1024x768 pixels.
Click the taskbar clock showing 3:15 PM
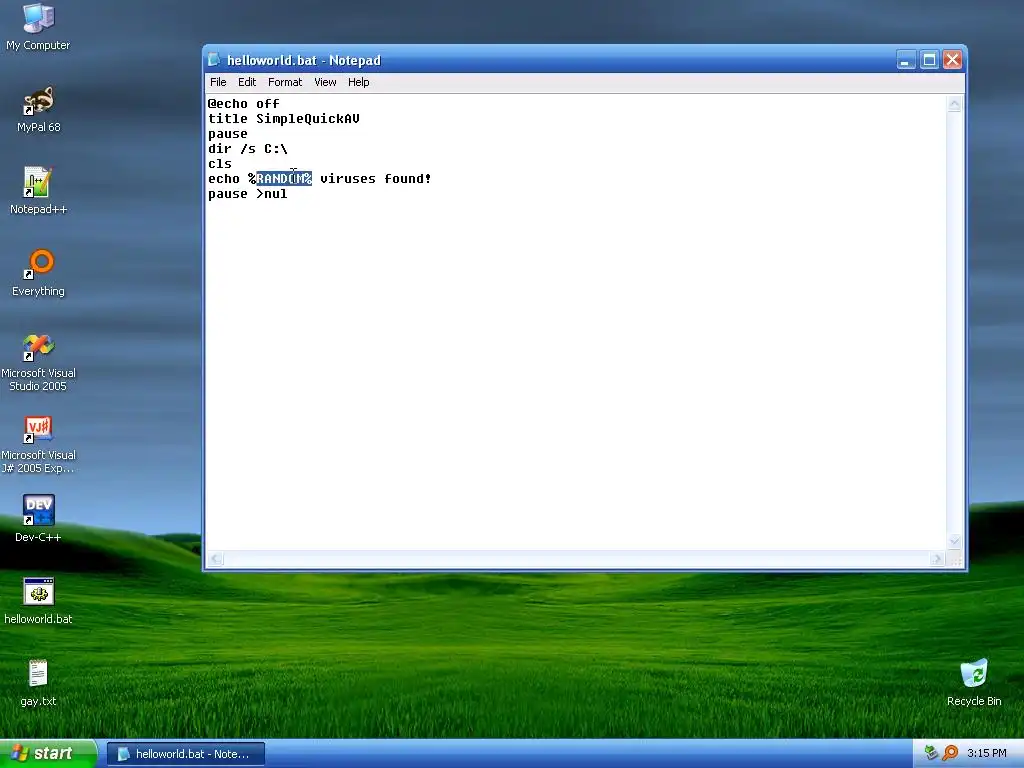(986, 754)
